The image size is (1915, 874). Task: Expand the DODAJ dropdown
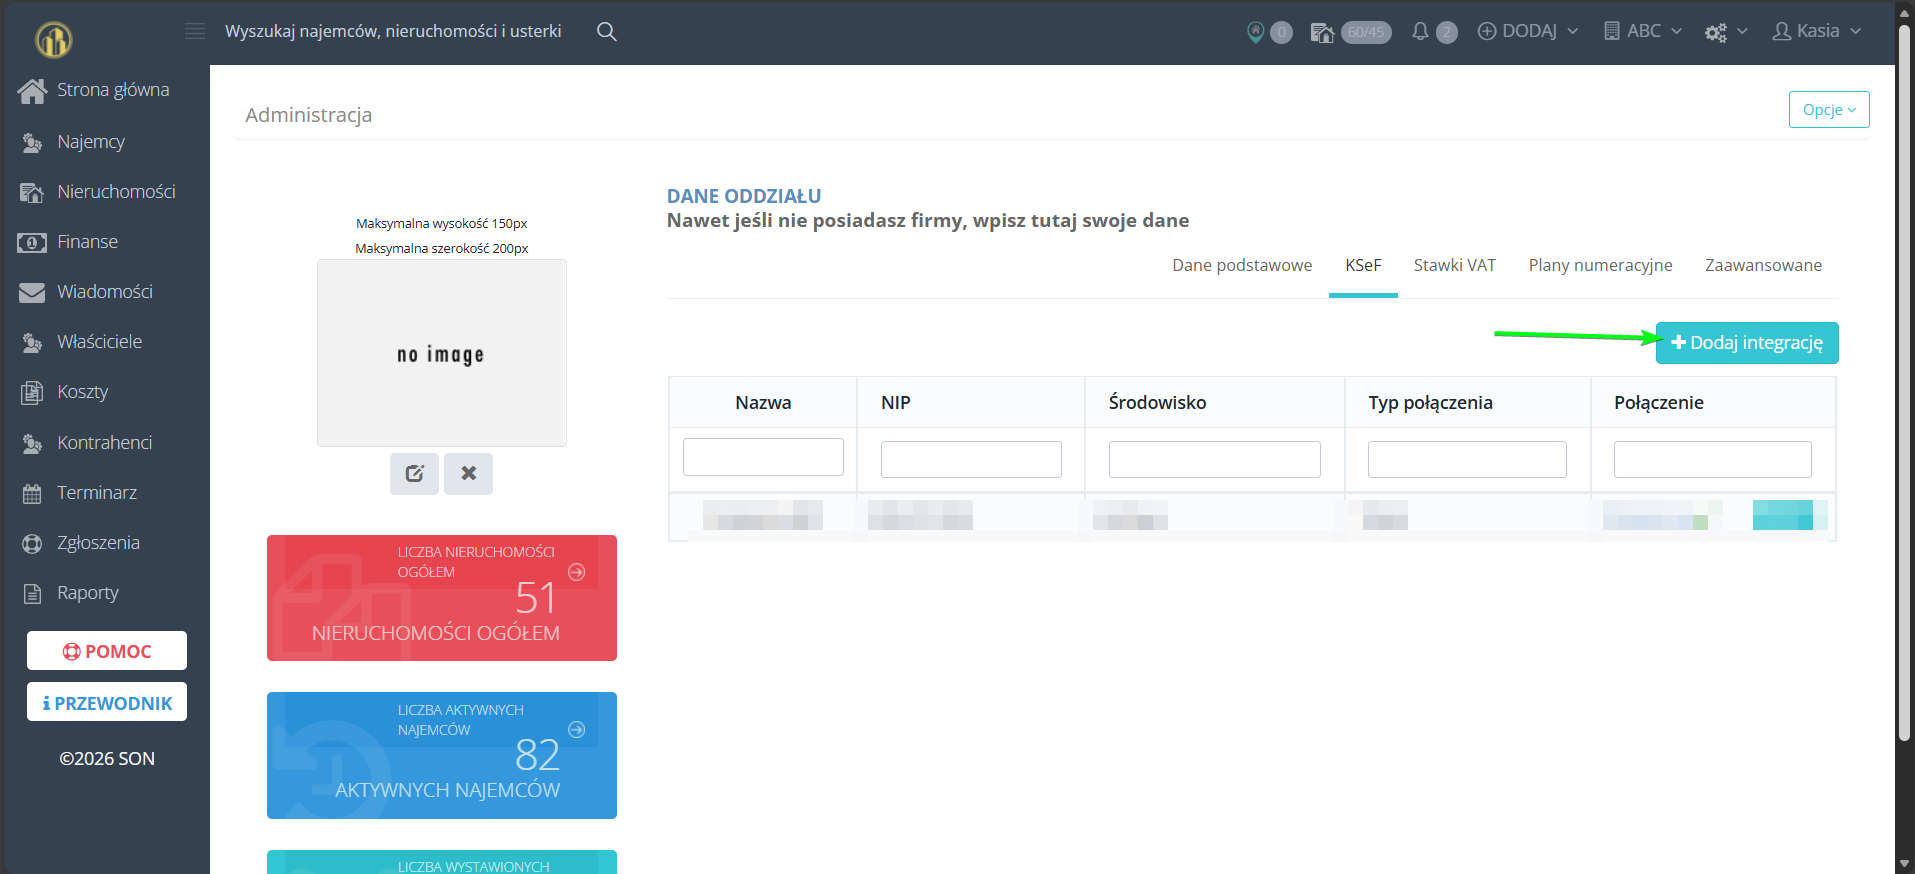[1528, 32]
